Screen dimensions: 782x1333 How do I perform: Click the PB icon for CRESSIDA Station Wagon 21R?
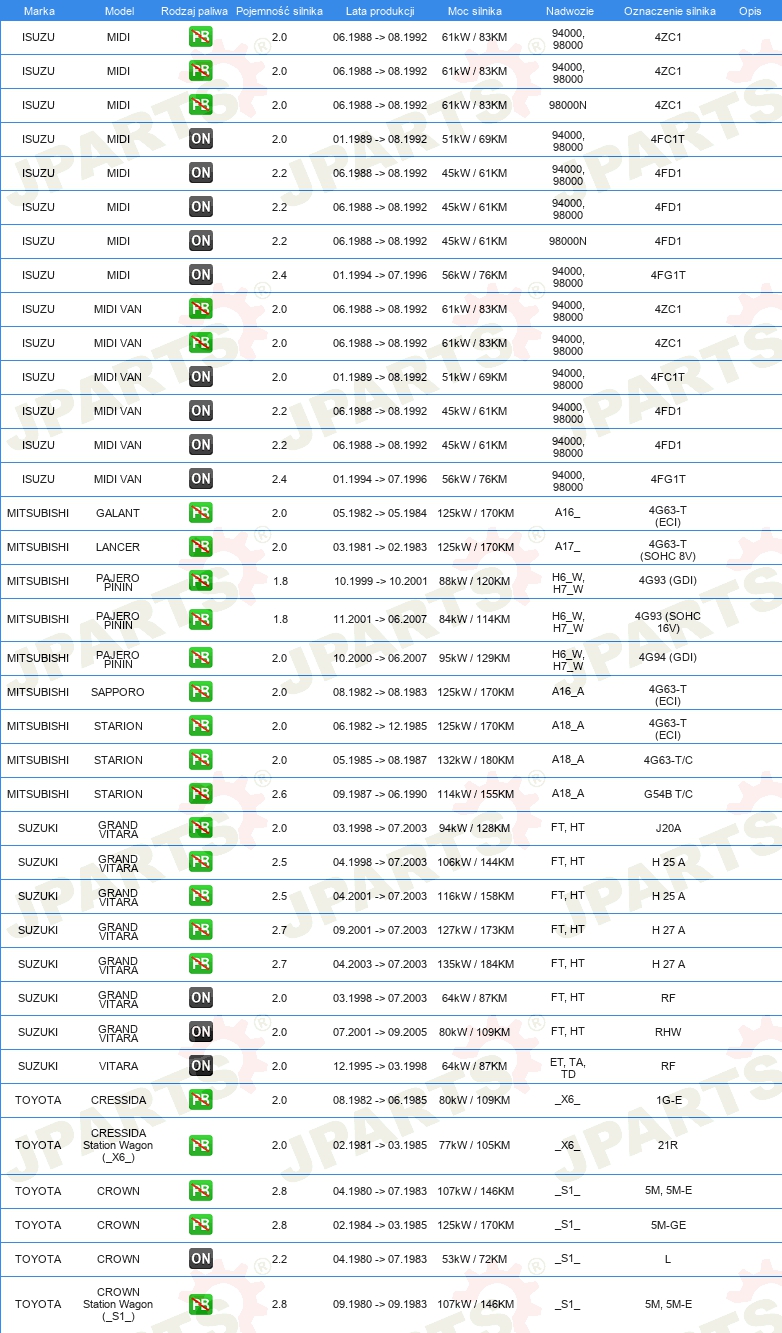[201, 1146]
